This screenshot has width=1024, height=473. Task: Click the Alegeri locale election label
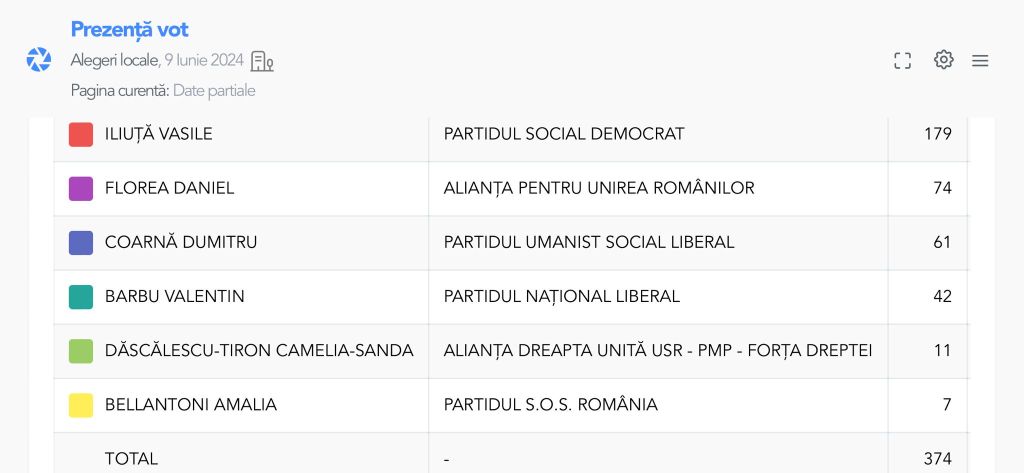pyautogui.click(x=114, y=61)
